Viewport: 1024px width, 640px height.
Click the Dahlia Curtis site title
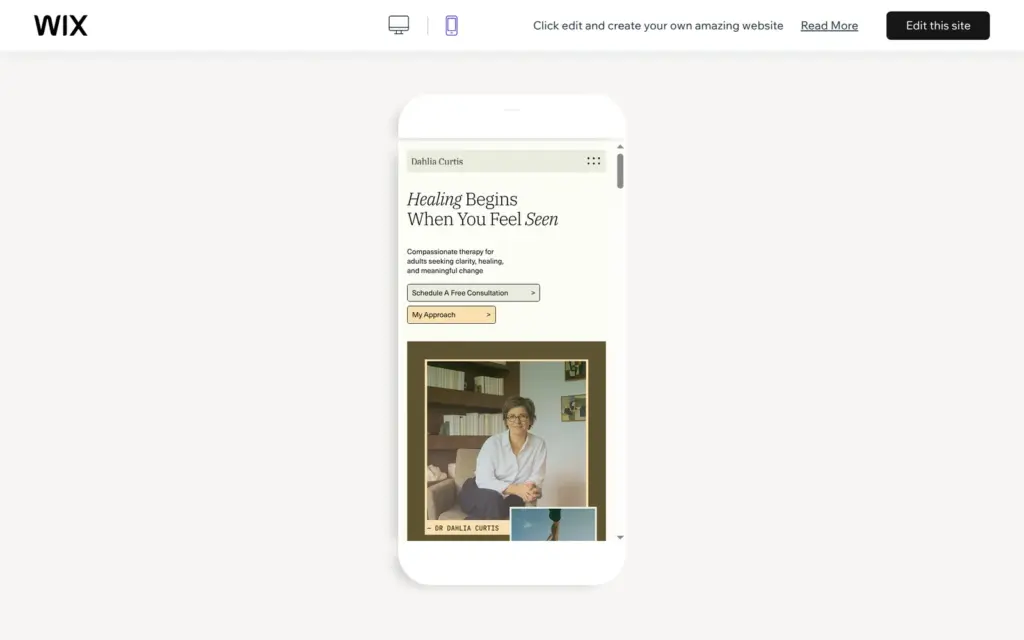click(x=437, y=161)
